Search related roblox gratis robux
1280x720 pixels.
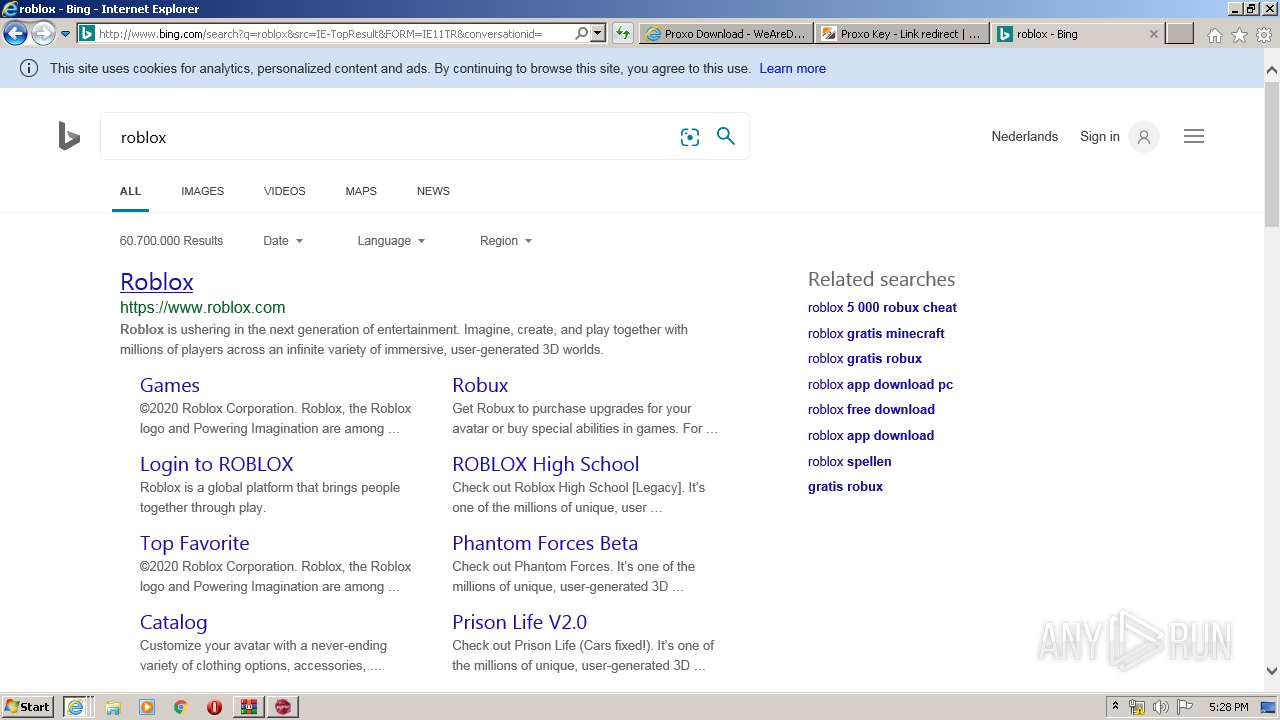pyautogui.click(x=865, y=358)
